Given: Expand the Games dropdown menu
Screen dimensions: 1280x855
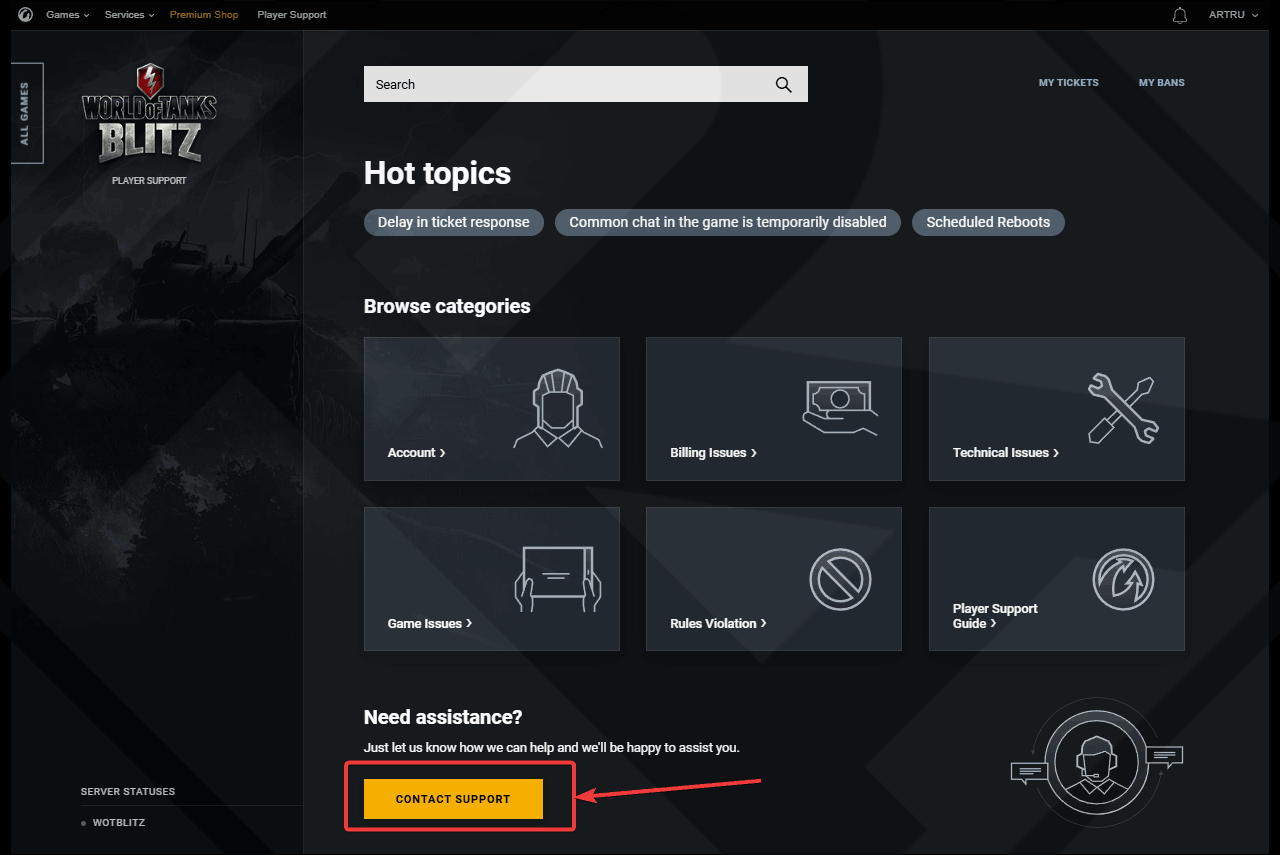Looking at the screenshot, I should [x=68, y=15].
